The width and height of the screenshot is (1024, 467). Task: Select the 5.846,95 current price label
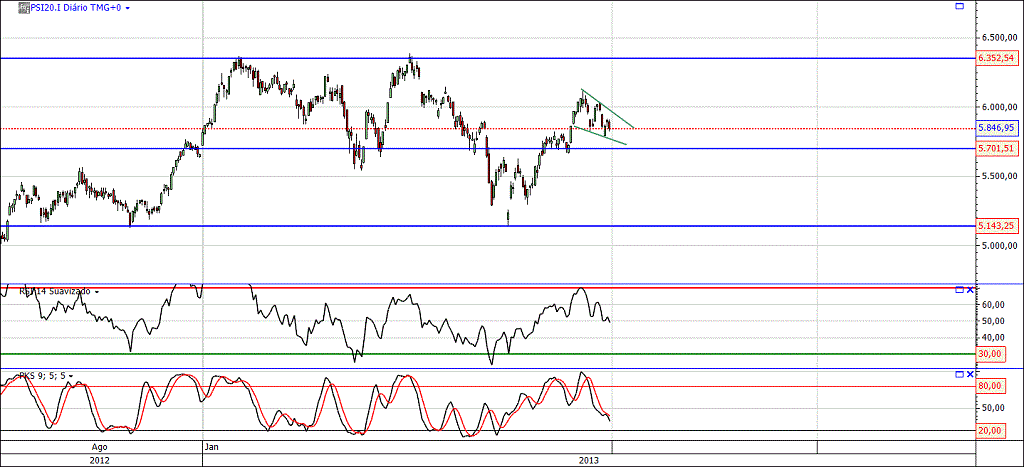pyautogui.click(x=996, y=128)
